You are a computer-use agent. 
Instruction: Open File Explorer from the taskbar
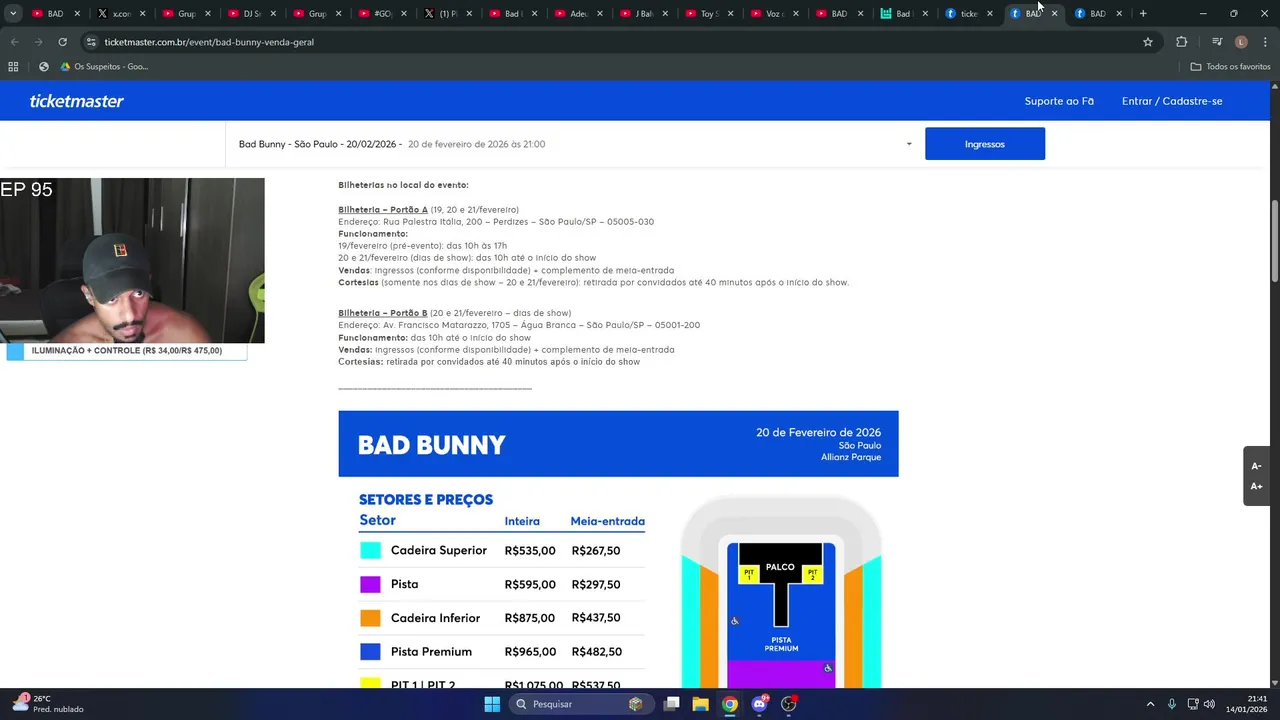pyautogui.click(x=701, y=704)
